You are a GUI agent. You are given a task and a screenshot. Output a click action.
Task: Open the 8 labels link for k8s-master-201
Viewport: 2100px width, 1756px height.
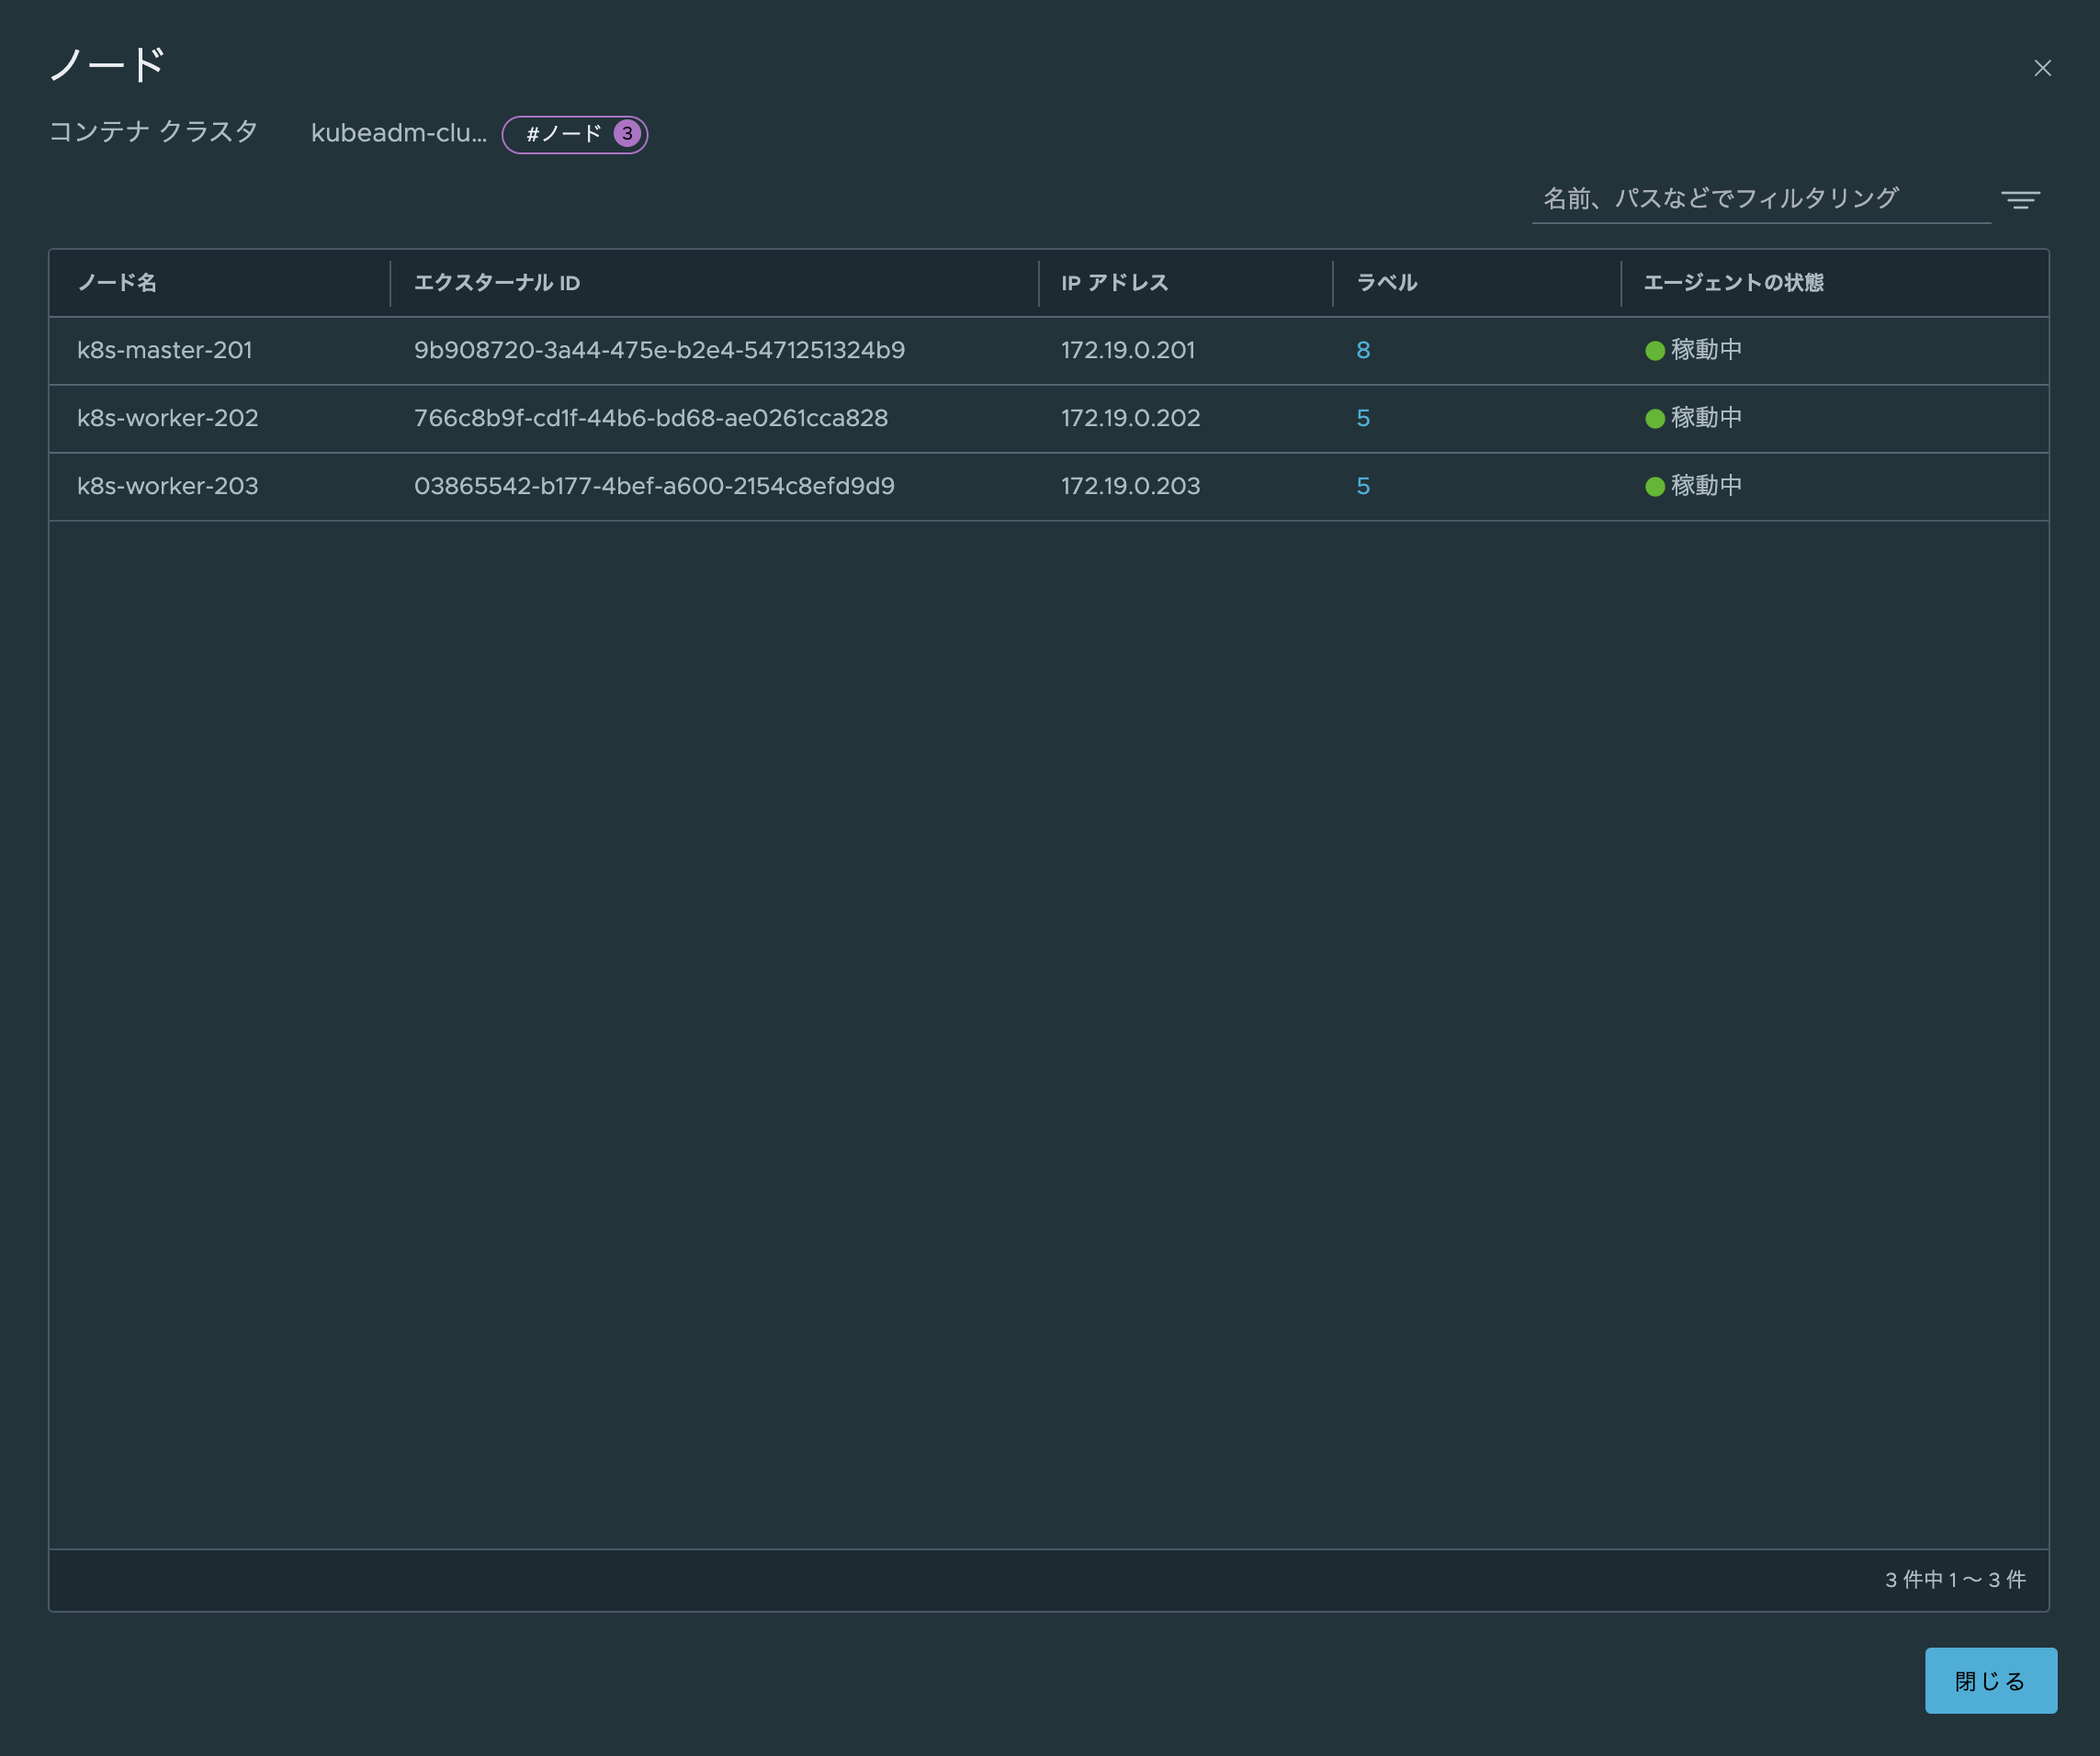click(1362, 351)
